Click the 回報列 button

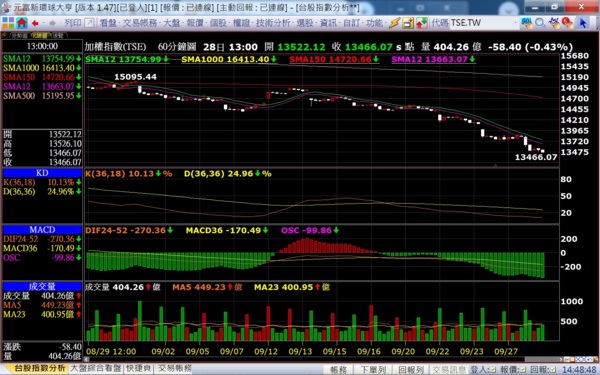pos(411,370)
